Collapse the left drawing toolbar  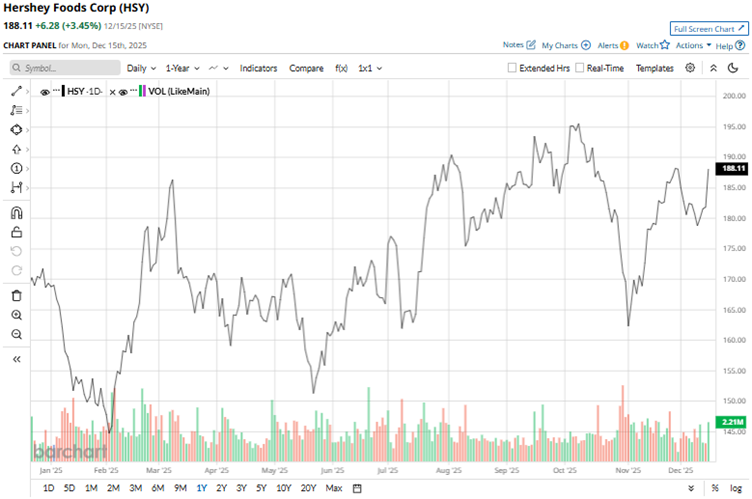(16, 359)
